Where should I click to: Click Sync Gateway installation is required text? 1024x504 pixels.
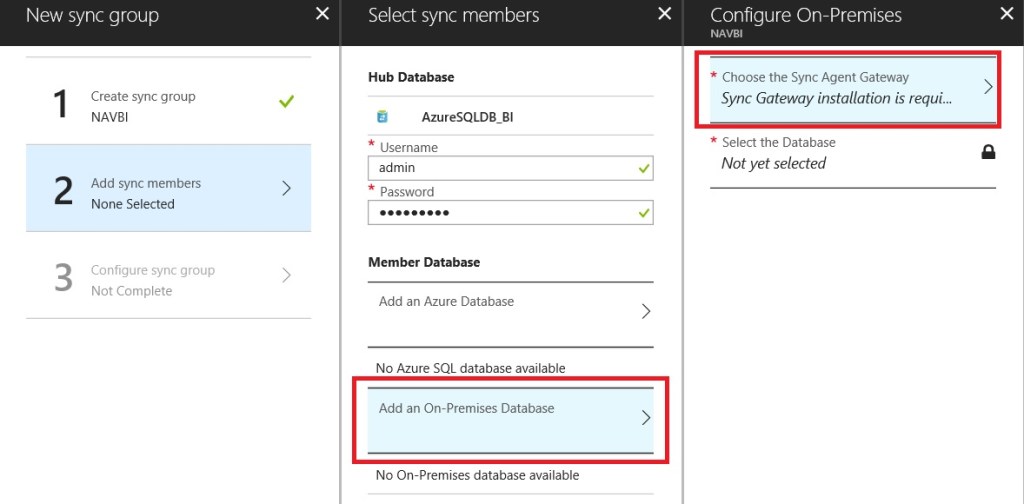pyautogui.click(x=837, y=99)
